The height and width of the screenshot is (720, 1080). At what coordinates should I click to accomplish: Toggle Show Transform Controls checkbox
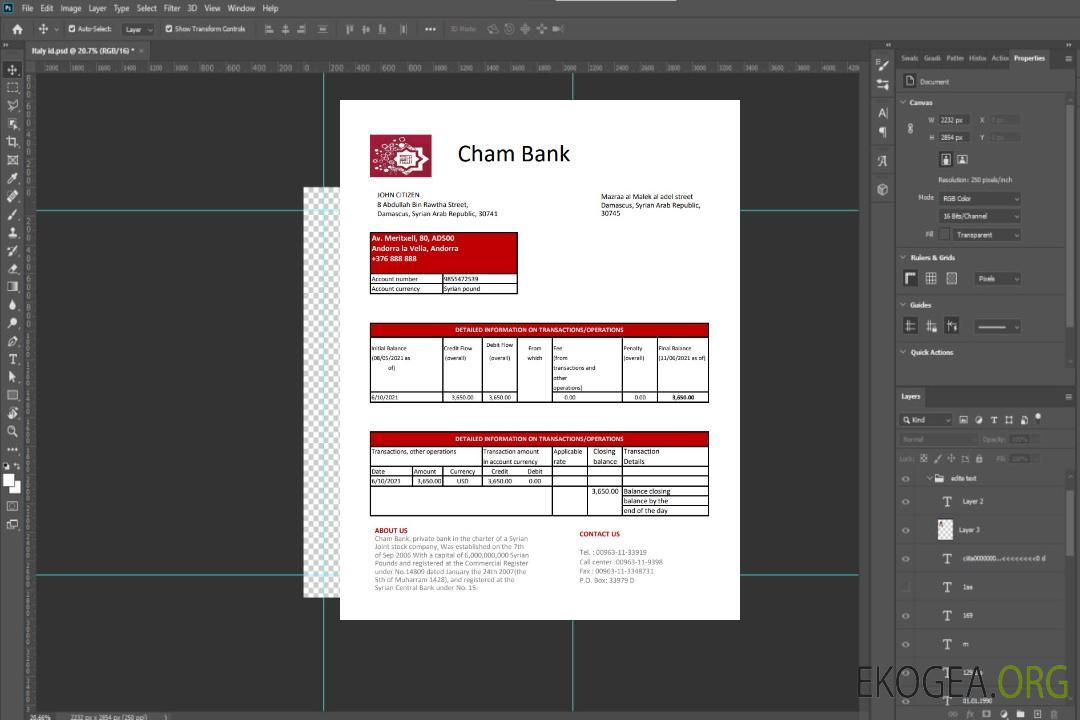pos(169,29)
